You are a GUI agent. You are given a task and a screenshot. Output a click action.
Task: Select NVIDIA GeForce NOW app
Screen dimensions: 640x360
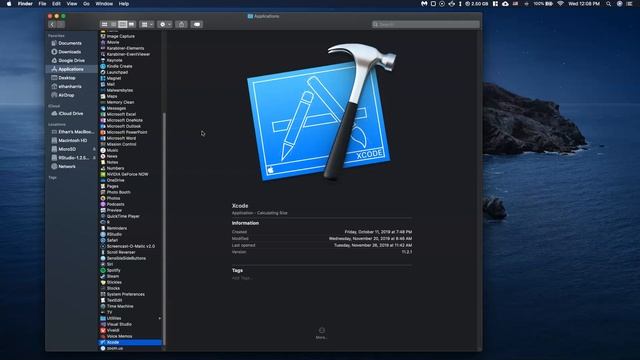[127, 174]
